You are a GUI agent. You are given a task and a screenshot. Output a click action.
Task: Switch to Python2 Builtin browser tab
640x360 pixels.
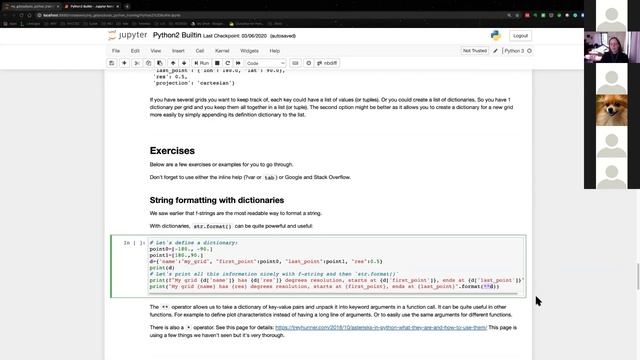[x=91, y=6]
